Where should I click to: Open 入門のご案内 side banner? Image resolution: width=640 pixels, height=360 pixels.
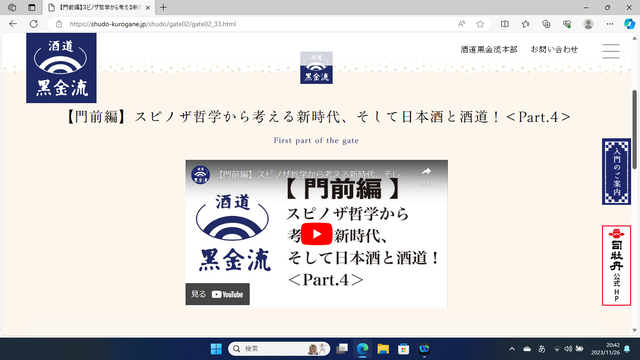tap(616, 171)
